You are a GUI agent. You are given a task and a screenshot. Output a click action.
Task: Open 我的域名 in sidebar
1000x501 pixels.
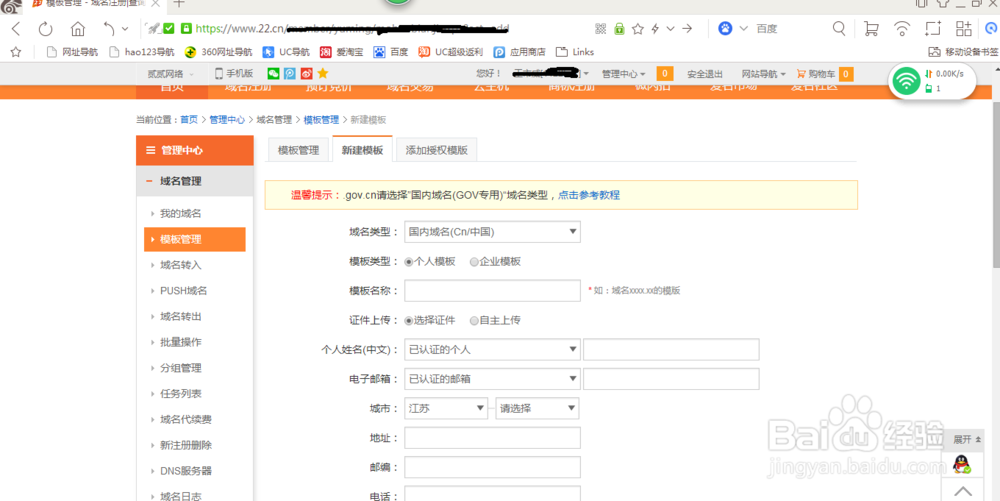pyautogui.click(x=180, y=214)
